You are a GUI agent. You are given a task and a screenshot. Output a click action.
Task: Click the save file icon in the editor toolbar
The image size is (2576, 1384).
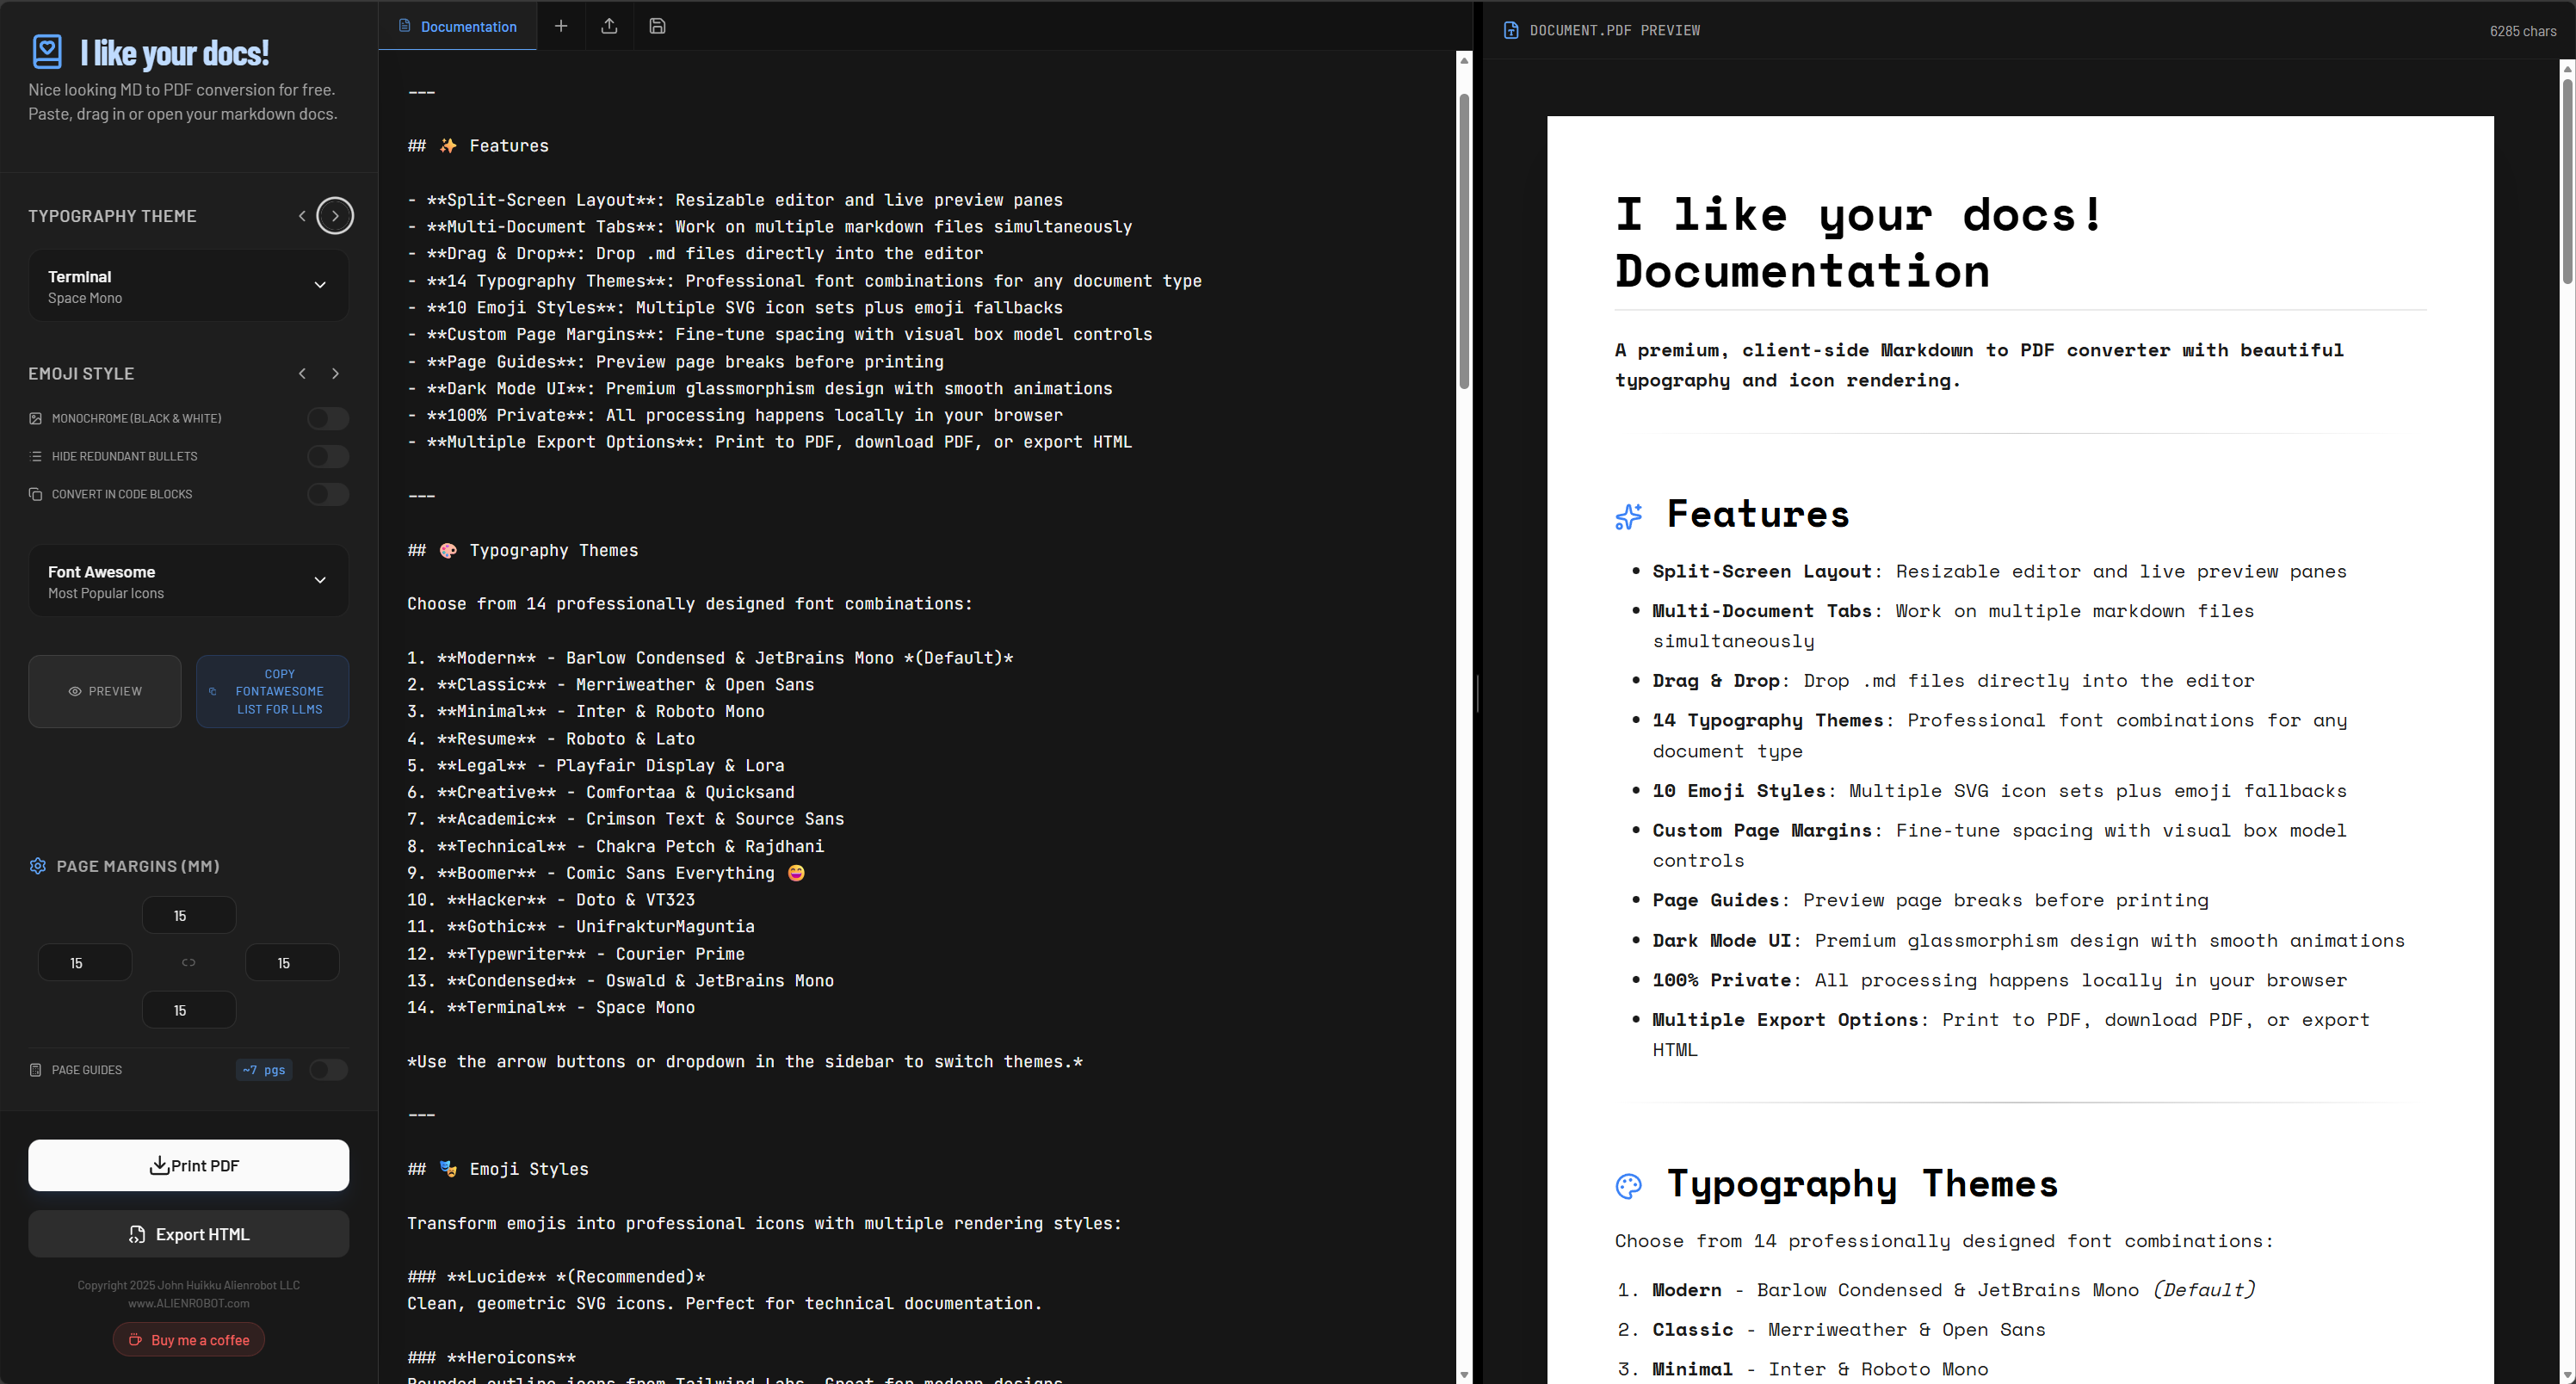click(657, 26)
